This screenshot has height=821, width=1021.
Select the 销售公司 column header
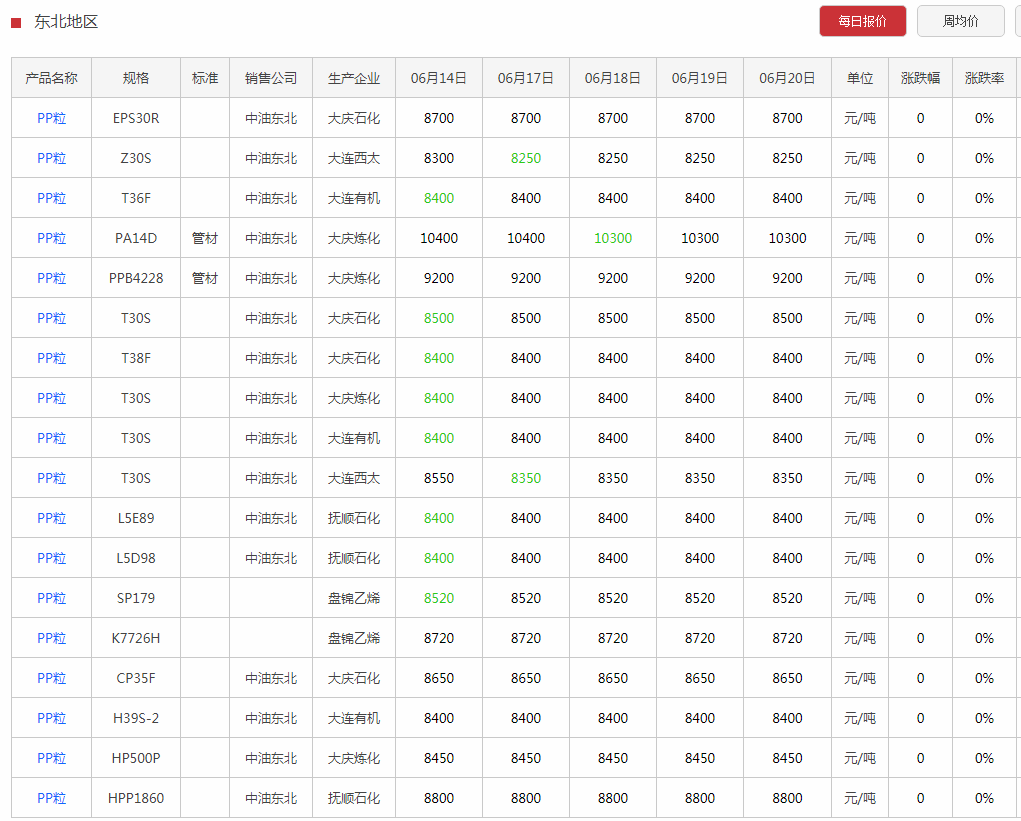pyautogui.click(x=271, y=78)
